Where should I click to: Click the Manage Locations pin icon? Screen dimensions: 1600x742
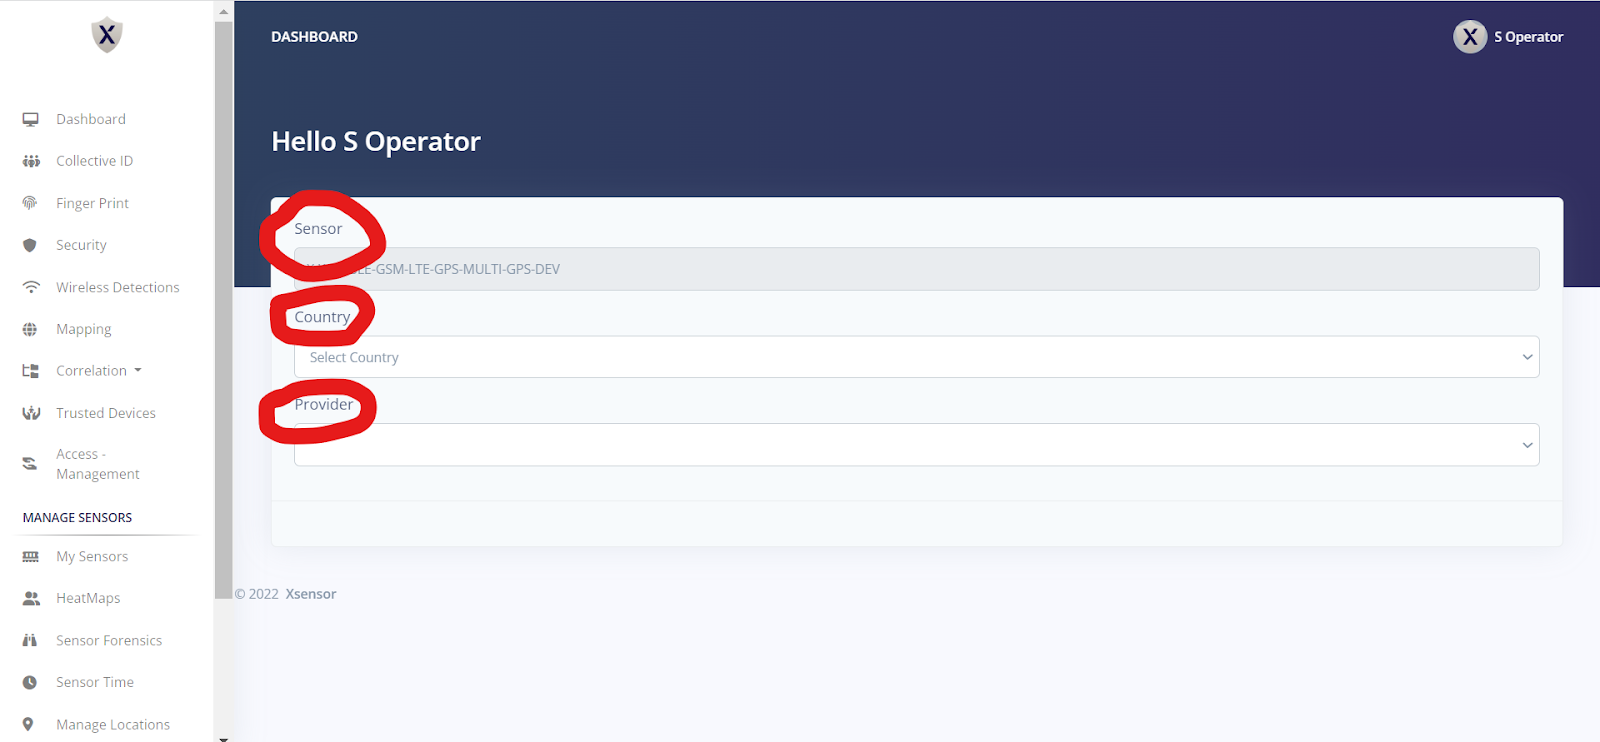pyautogui.click(x=31, y=723)
